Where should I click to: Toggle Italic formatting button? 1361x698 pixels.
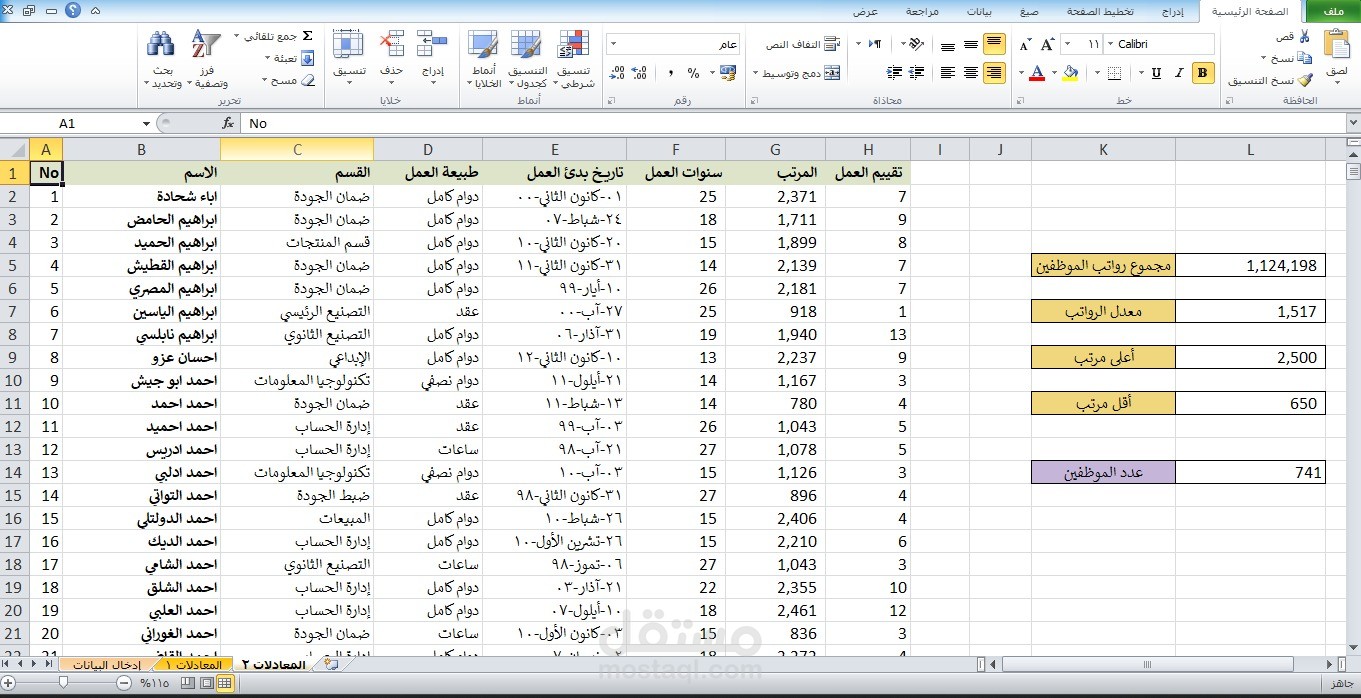click(1180, 72)
